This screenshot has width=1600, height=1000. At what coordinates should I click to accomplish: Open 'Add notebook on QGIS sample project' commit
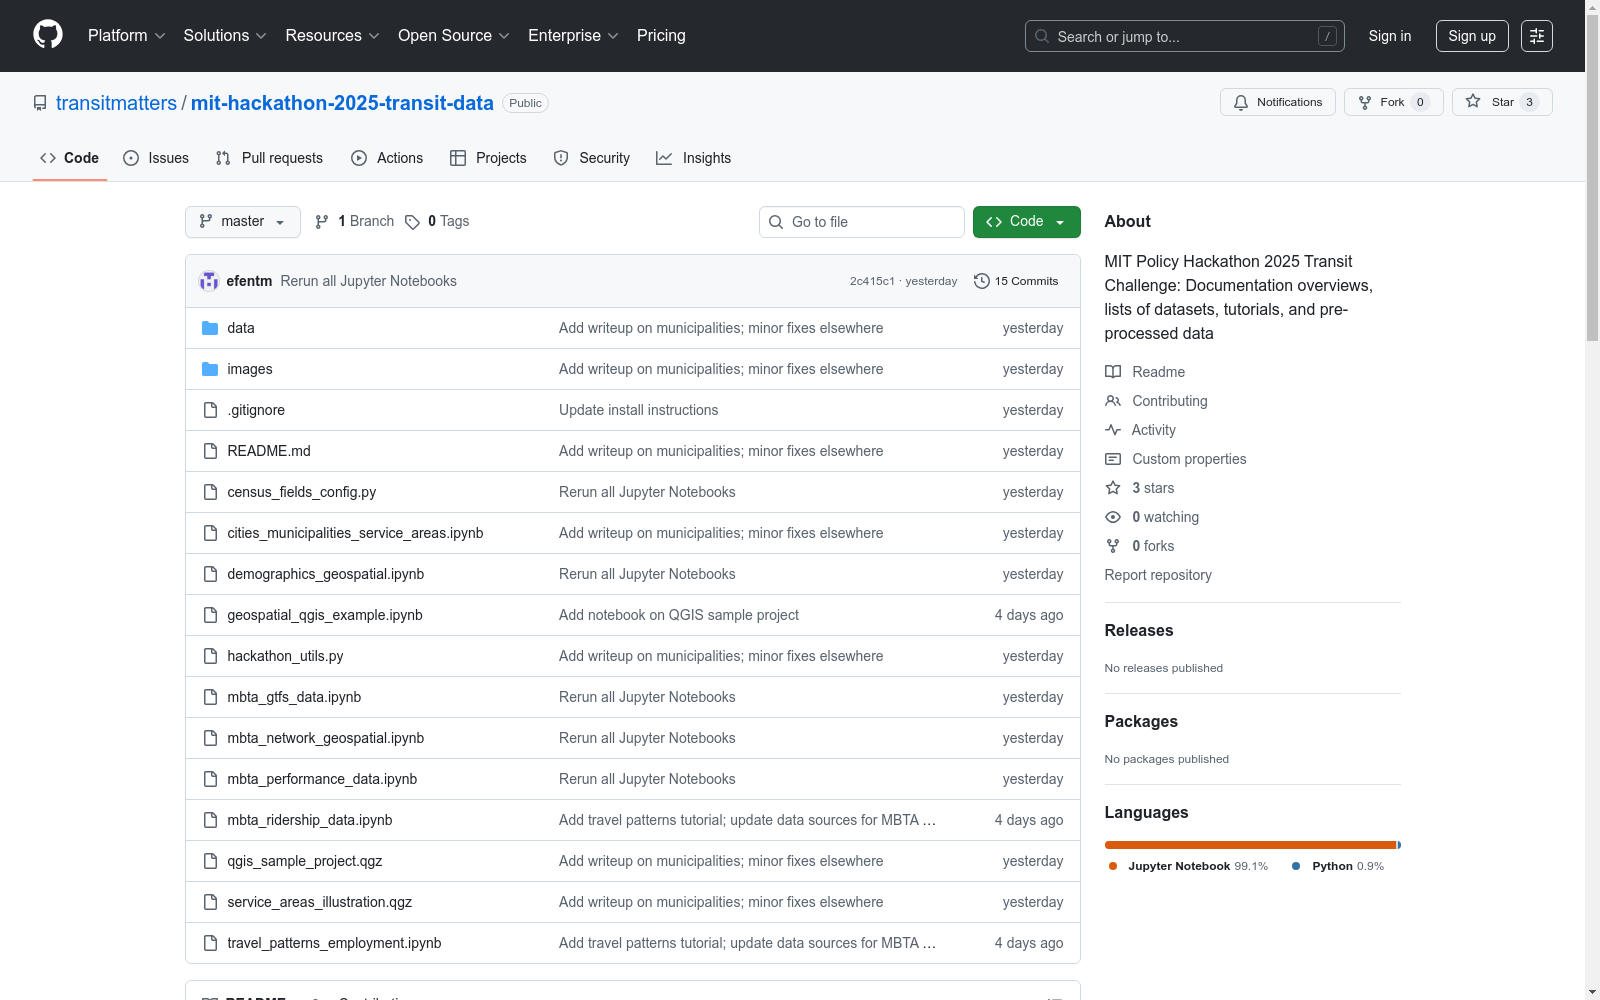pos(679,615)
